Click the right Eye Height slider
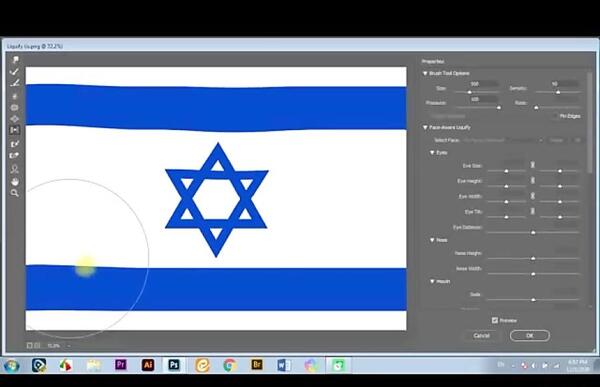The width and height of the screenshot is (600, 387). 560,186
